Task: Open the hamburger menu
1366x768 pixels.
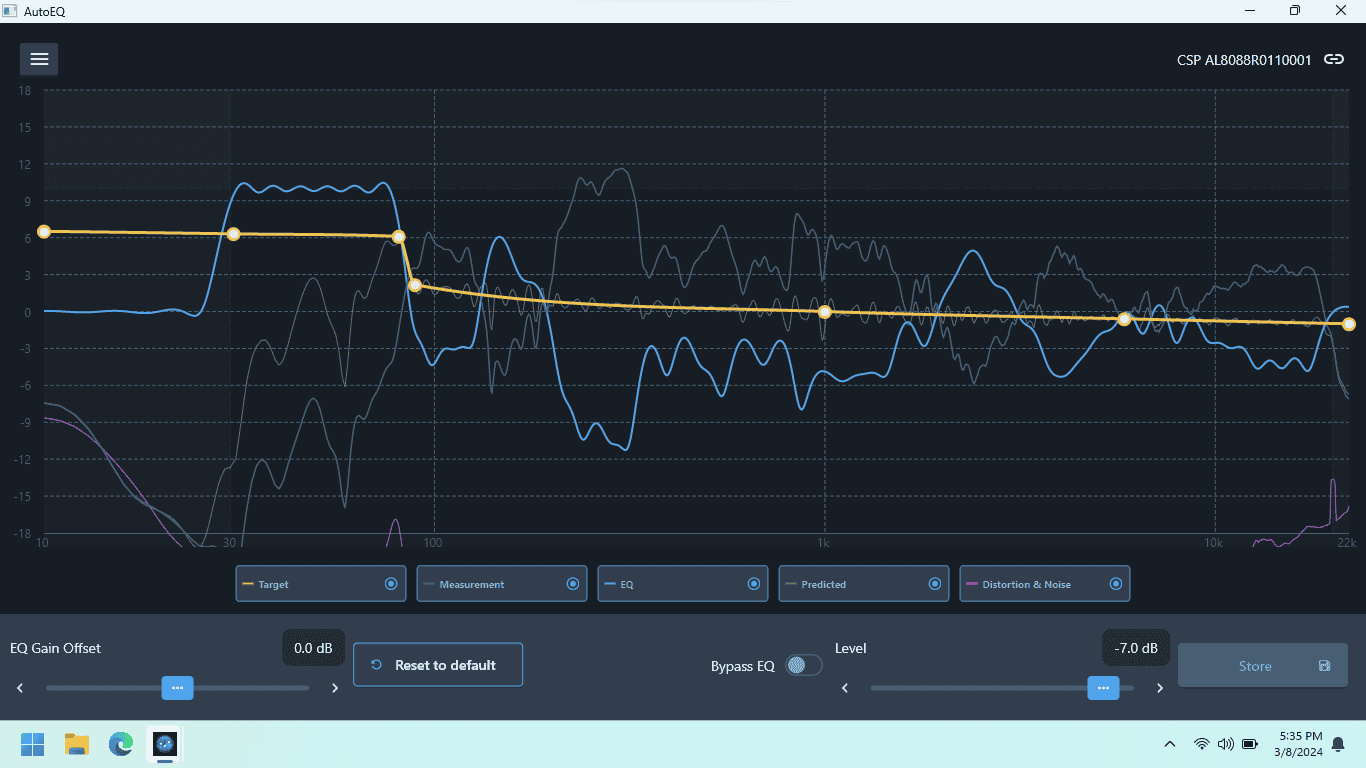Action: [39, 59]
